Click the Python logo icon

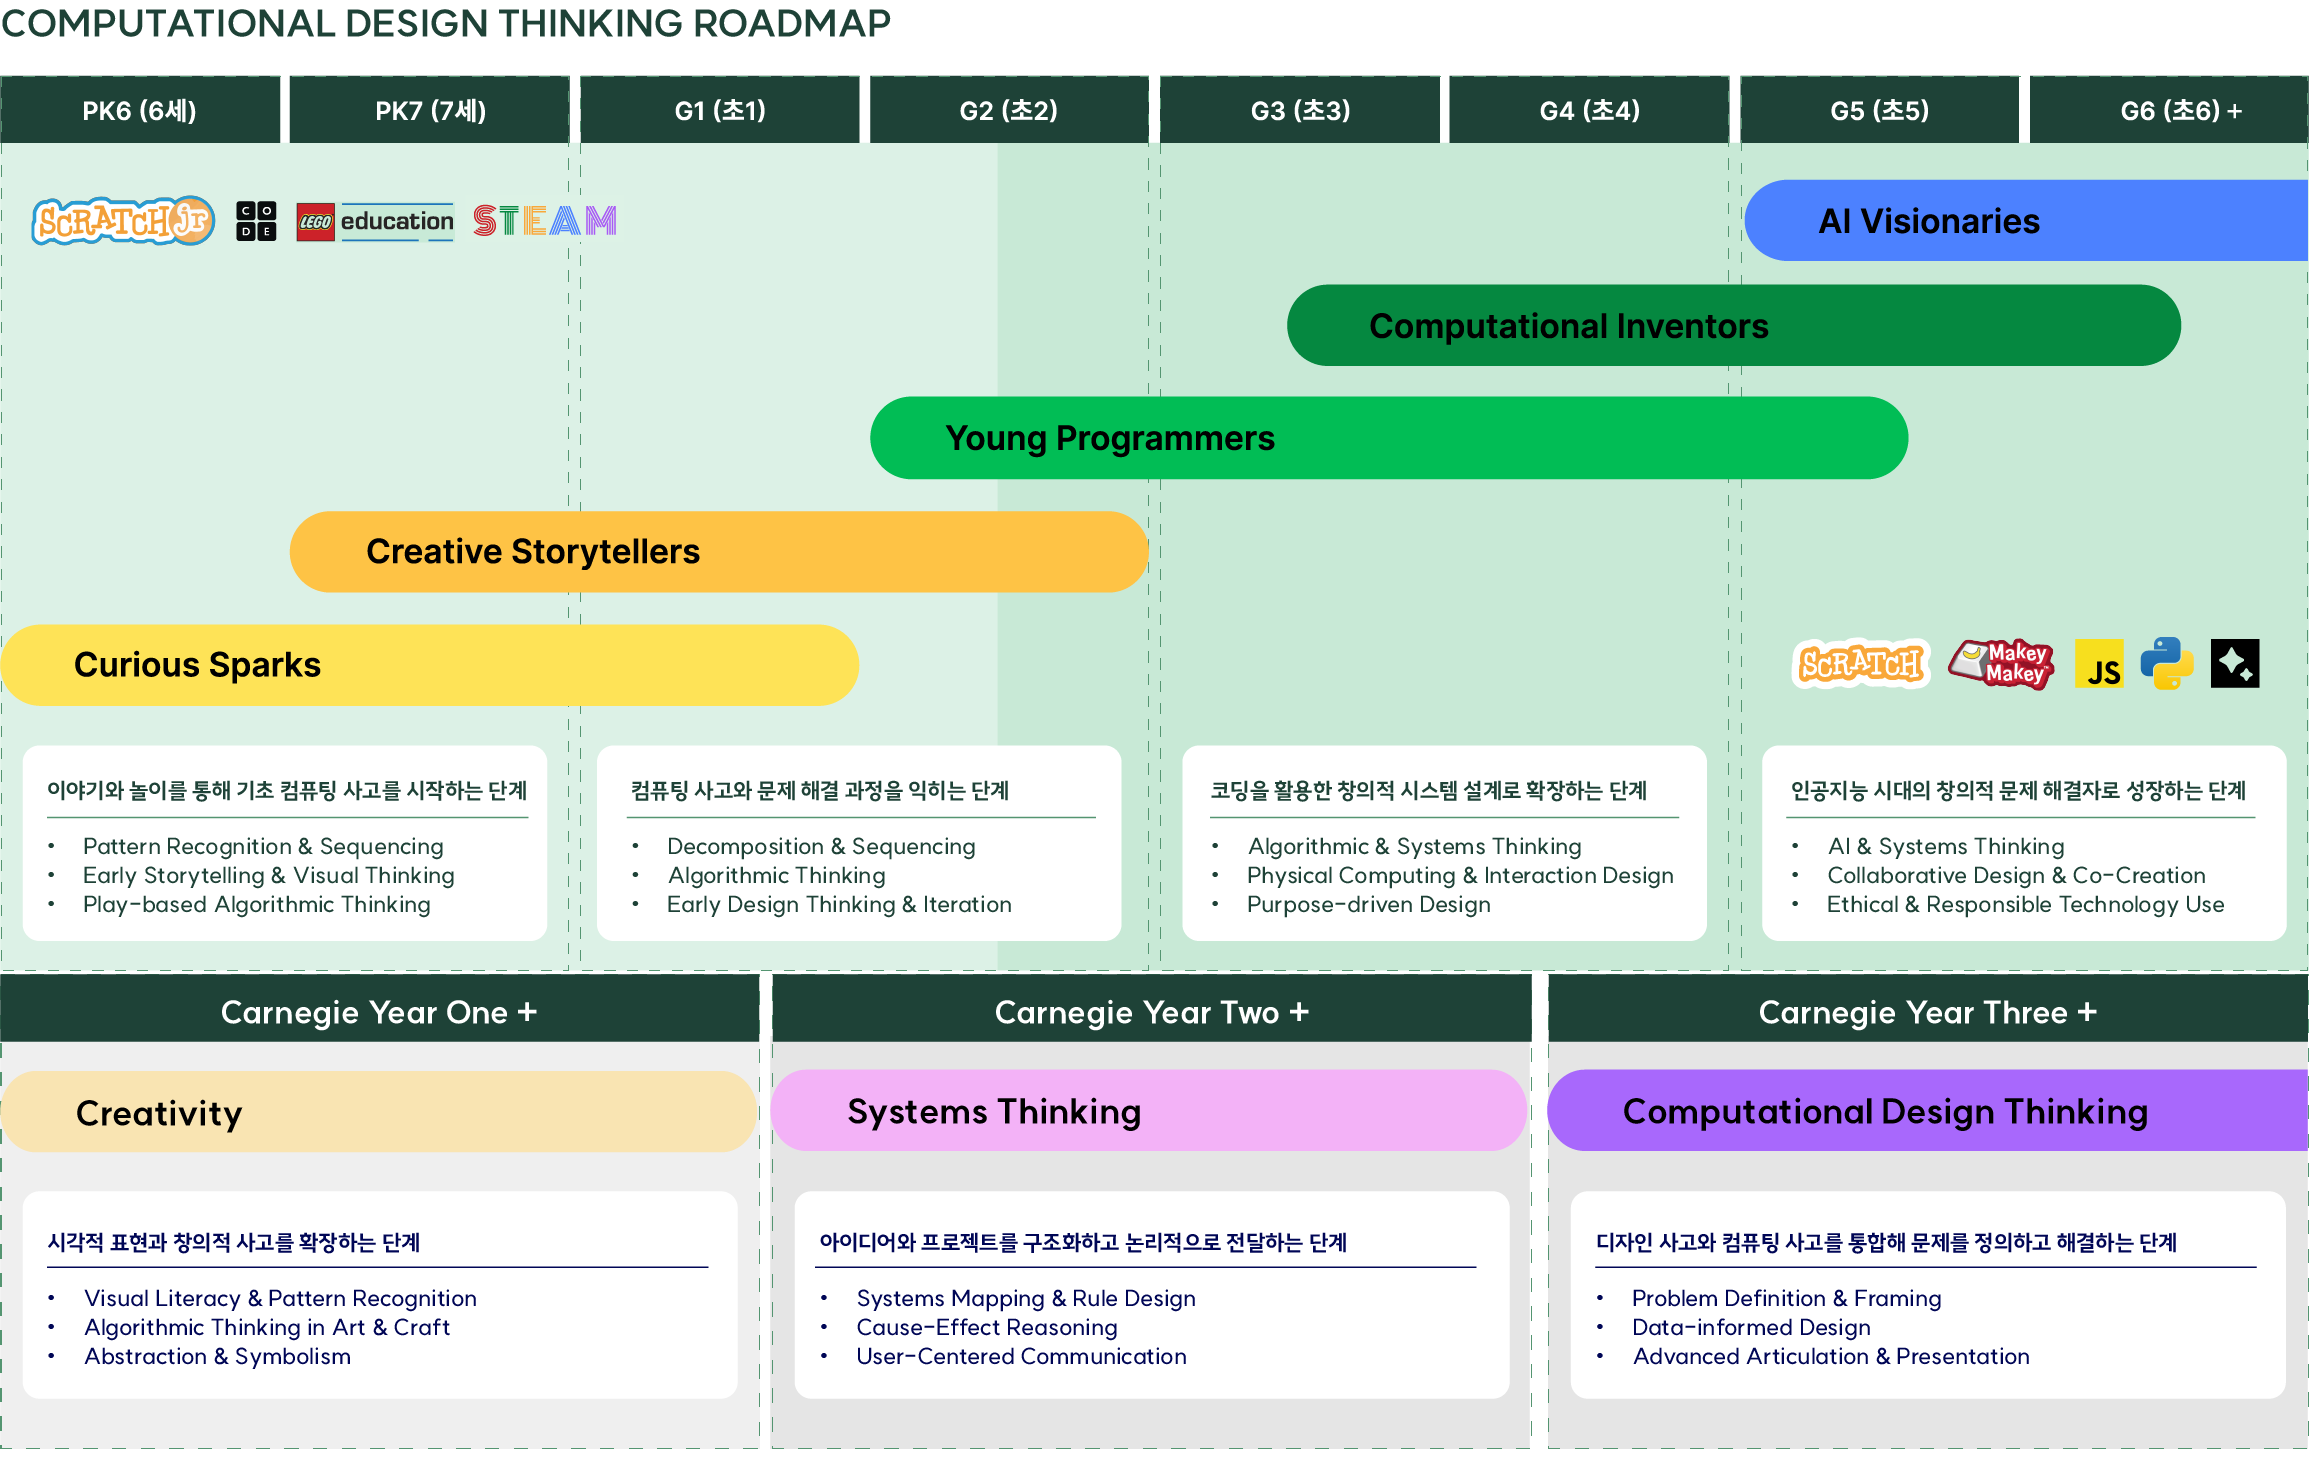point(2166,664)
